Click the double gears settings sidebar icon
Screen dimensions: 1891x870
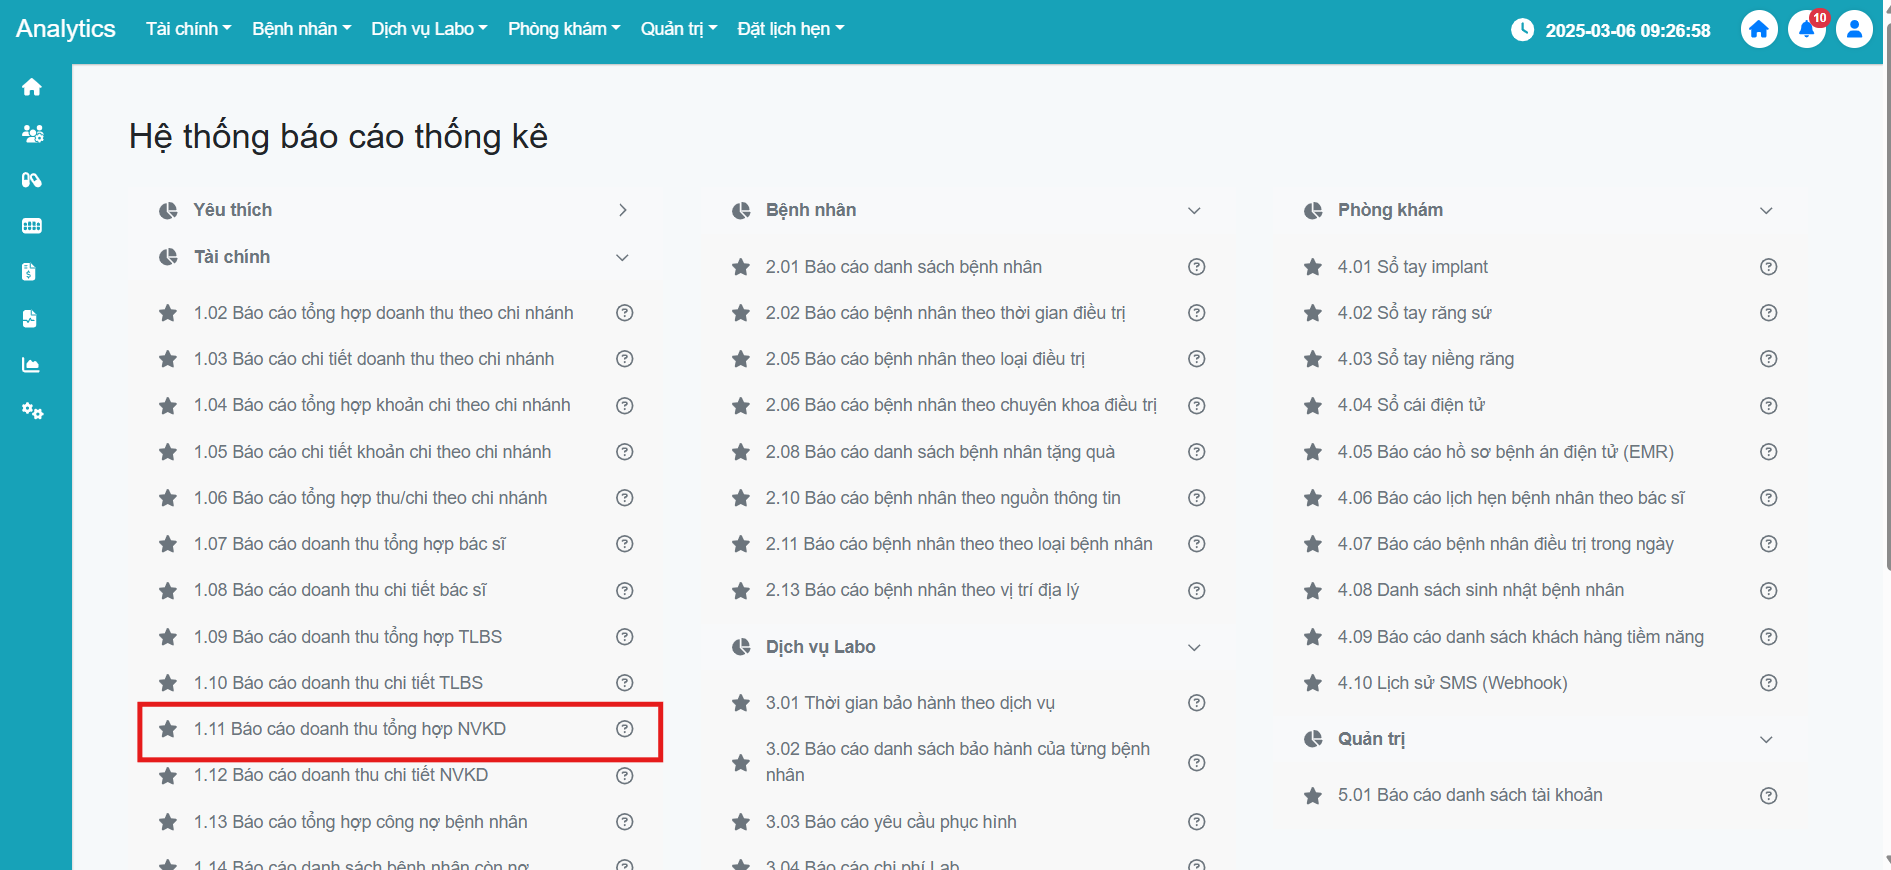coord(32,411)
